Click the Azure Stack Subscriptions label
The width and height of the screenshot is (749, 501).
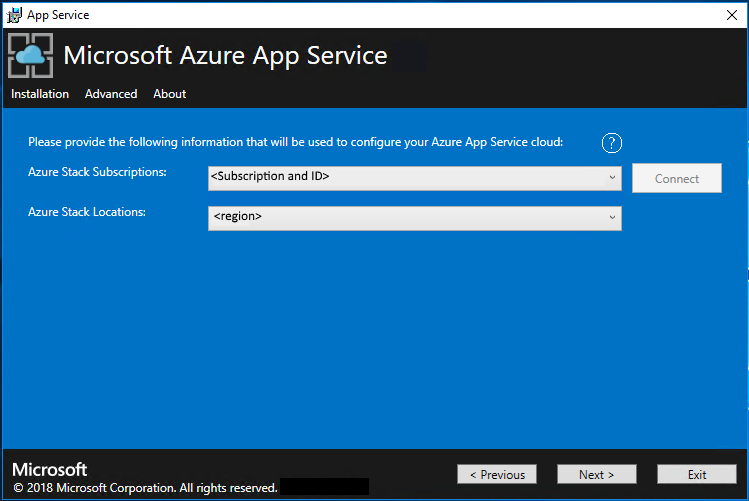tap(97, 172)
